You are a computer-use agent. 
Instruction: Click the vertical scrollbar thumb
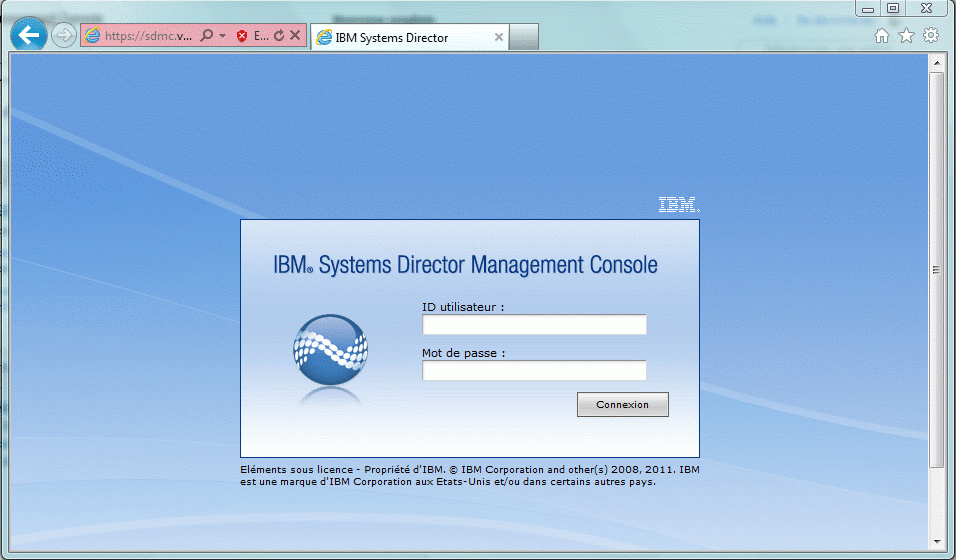click(936, 270)
